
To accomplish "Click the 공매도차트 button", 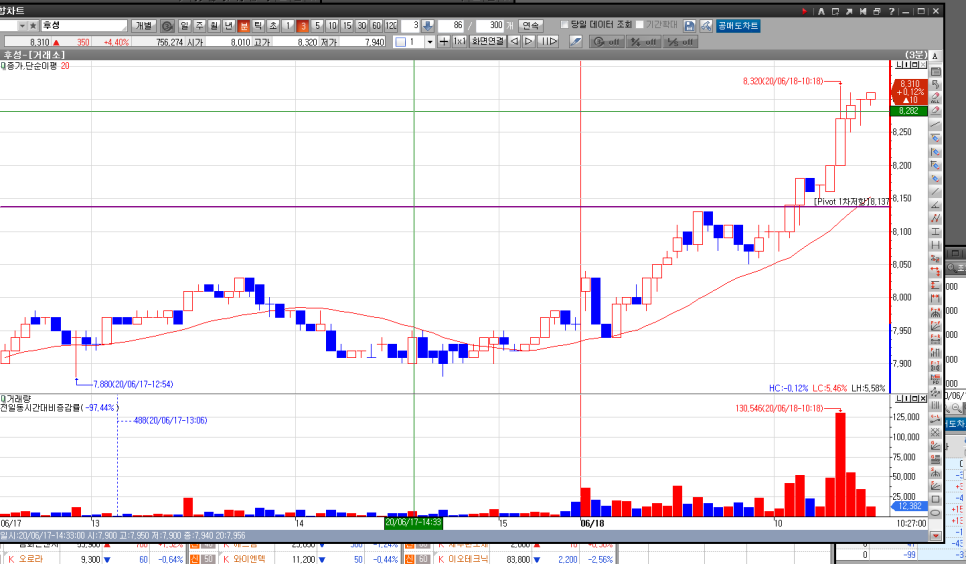I will (x=738, y=25).
